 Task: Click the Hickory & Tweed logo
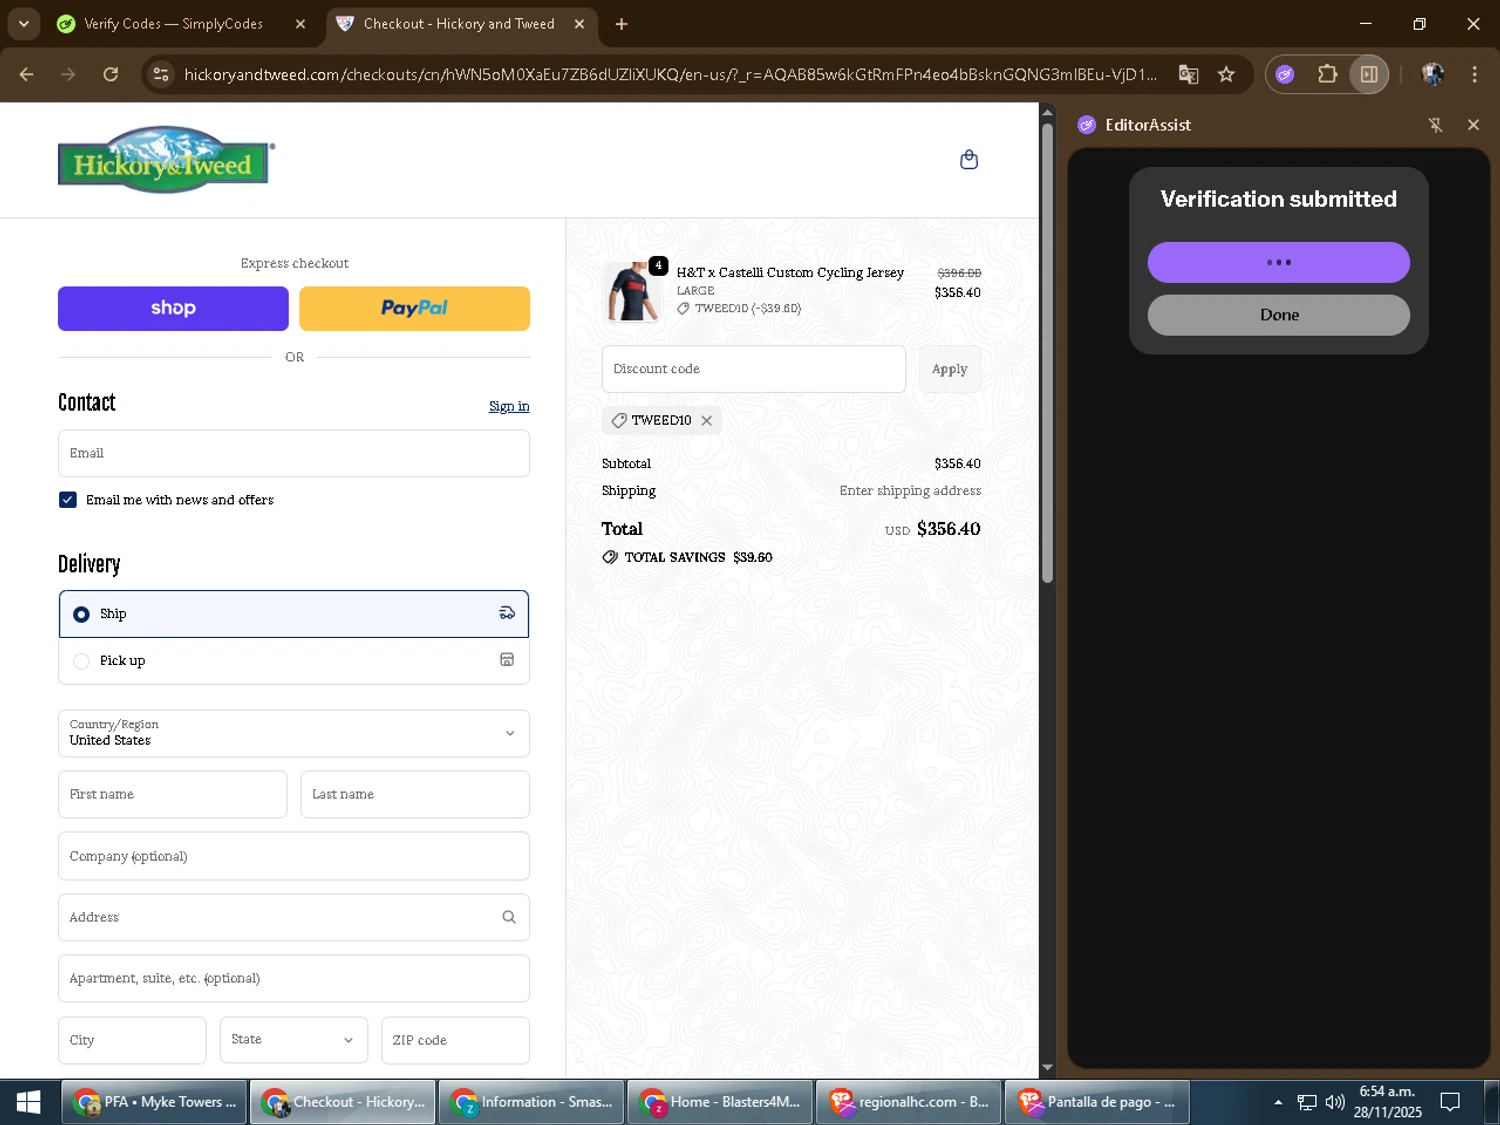tap(166, 160)
